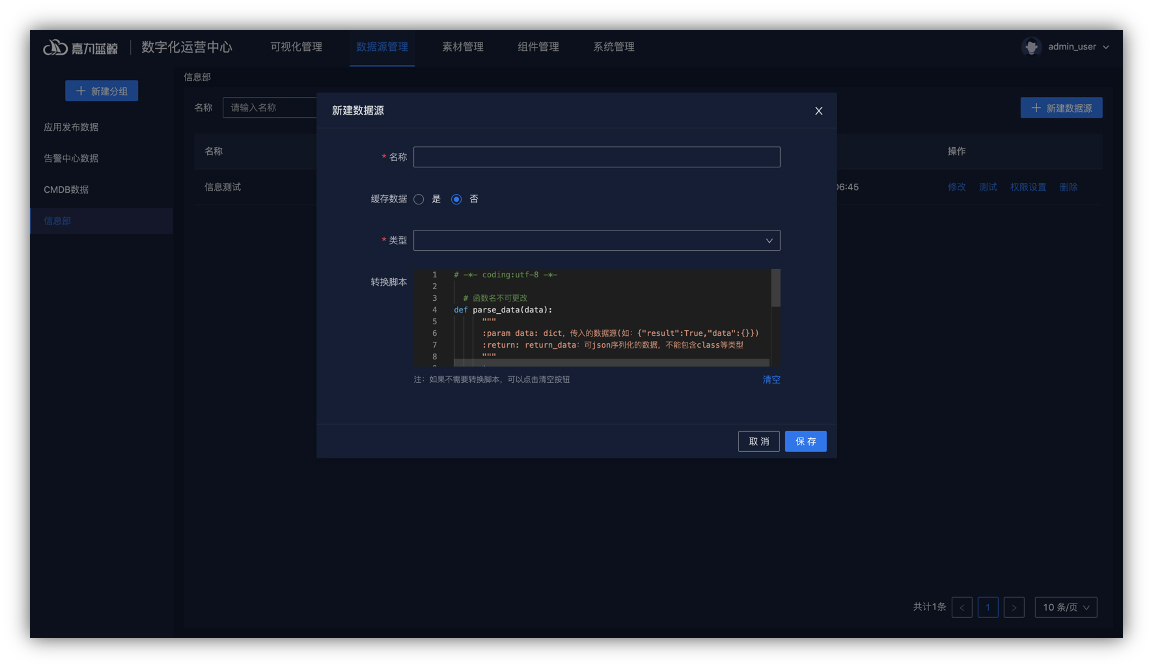Go to next page arrow
Viewport: 1154px width, 668px height.
(x=1014, y=608)
